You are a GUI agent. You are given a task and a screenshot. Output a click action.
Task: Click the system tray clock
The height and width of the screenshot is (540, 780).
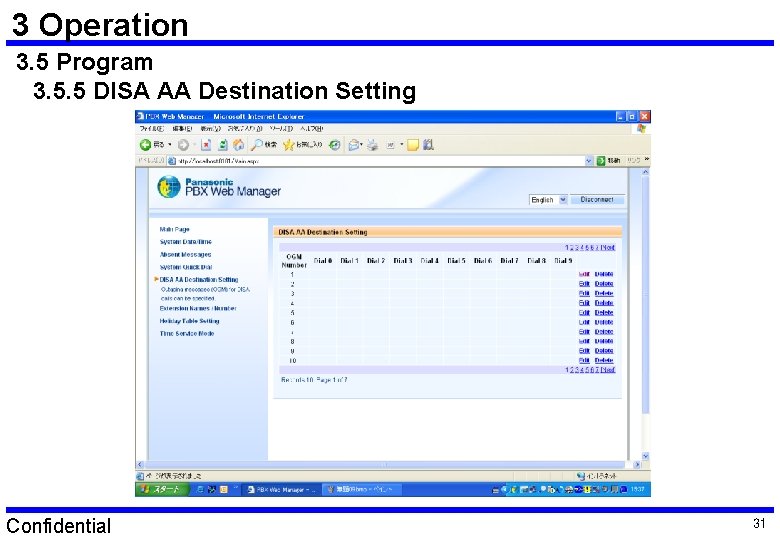(x=637, y=489)
